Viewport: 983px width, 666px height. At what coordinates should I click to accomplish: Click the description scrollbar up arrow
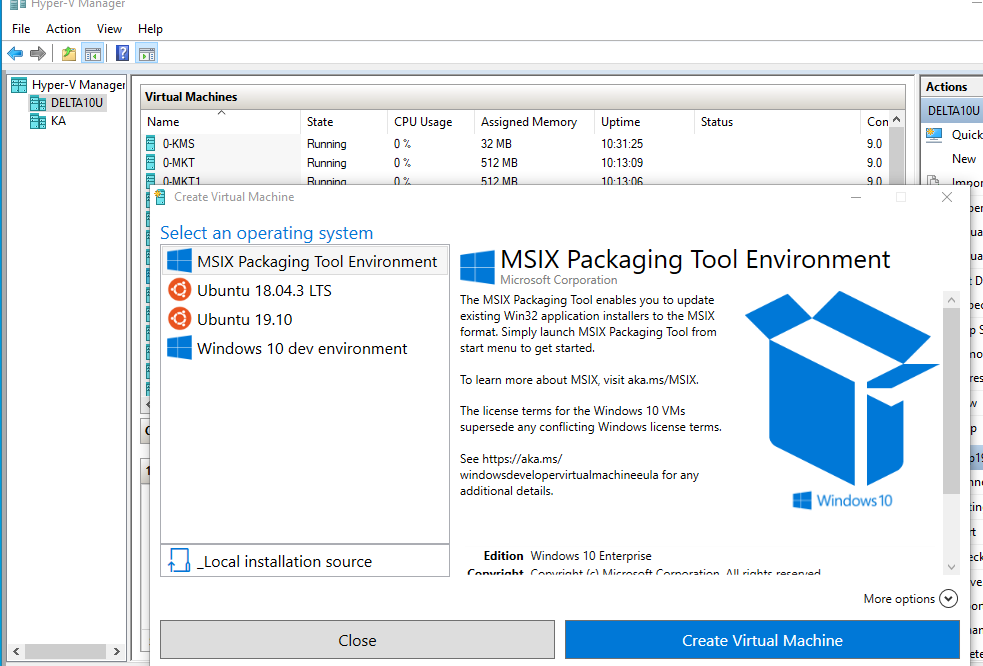pos(951,300)
